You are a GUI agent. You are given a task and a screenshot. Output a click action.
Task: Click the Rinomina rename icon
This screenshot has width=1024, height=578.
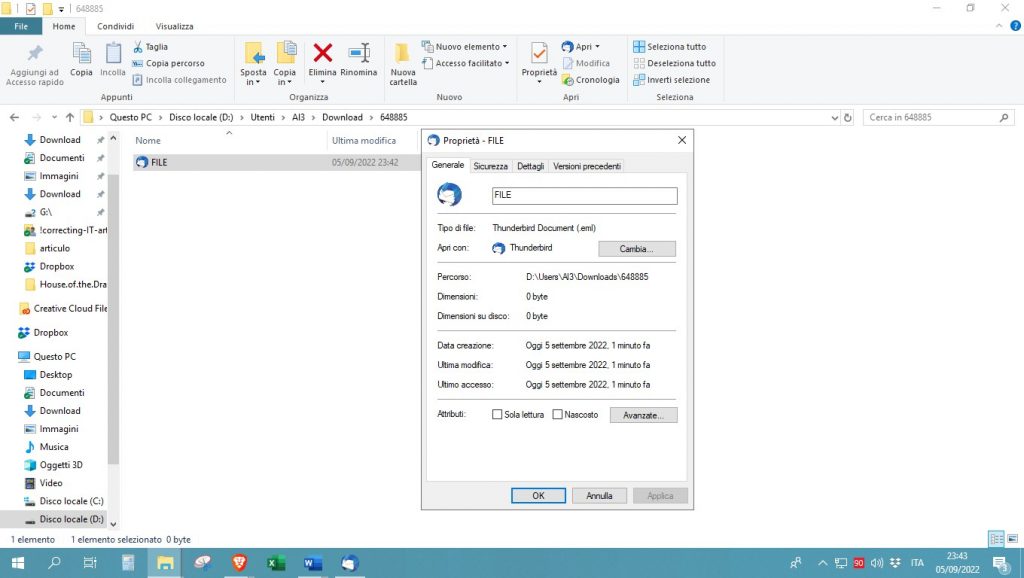click(x=359, y=54)
